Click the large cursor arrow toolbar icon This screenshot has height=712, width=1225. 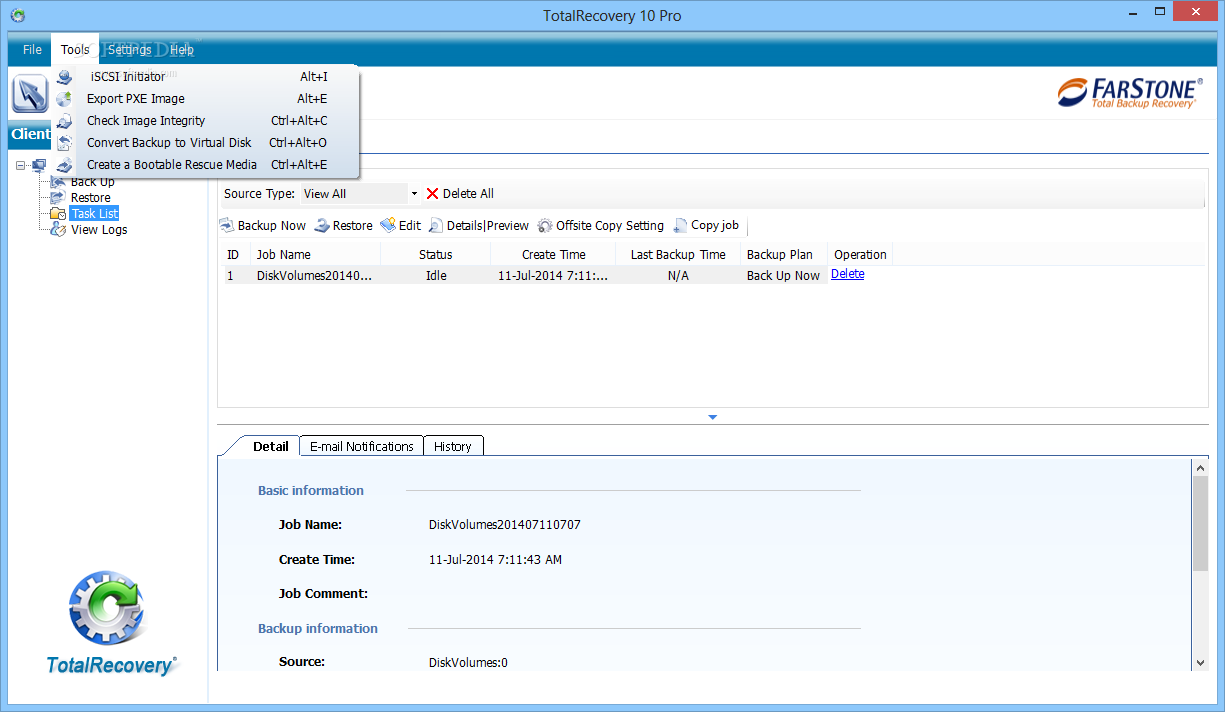click(29, 94)
